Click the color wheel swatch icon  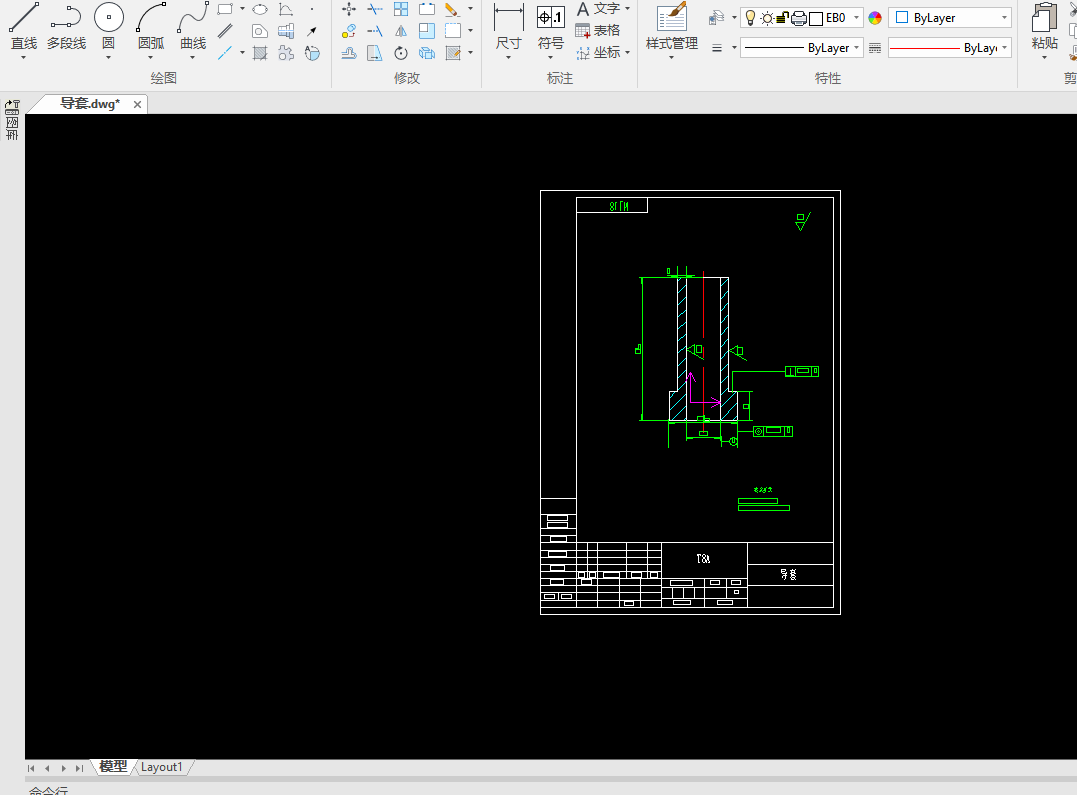(875, 18)
